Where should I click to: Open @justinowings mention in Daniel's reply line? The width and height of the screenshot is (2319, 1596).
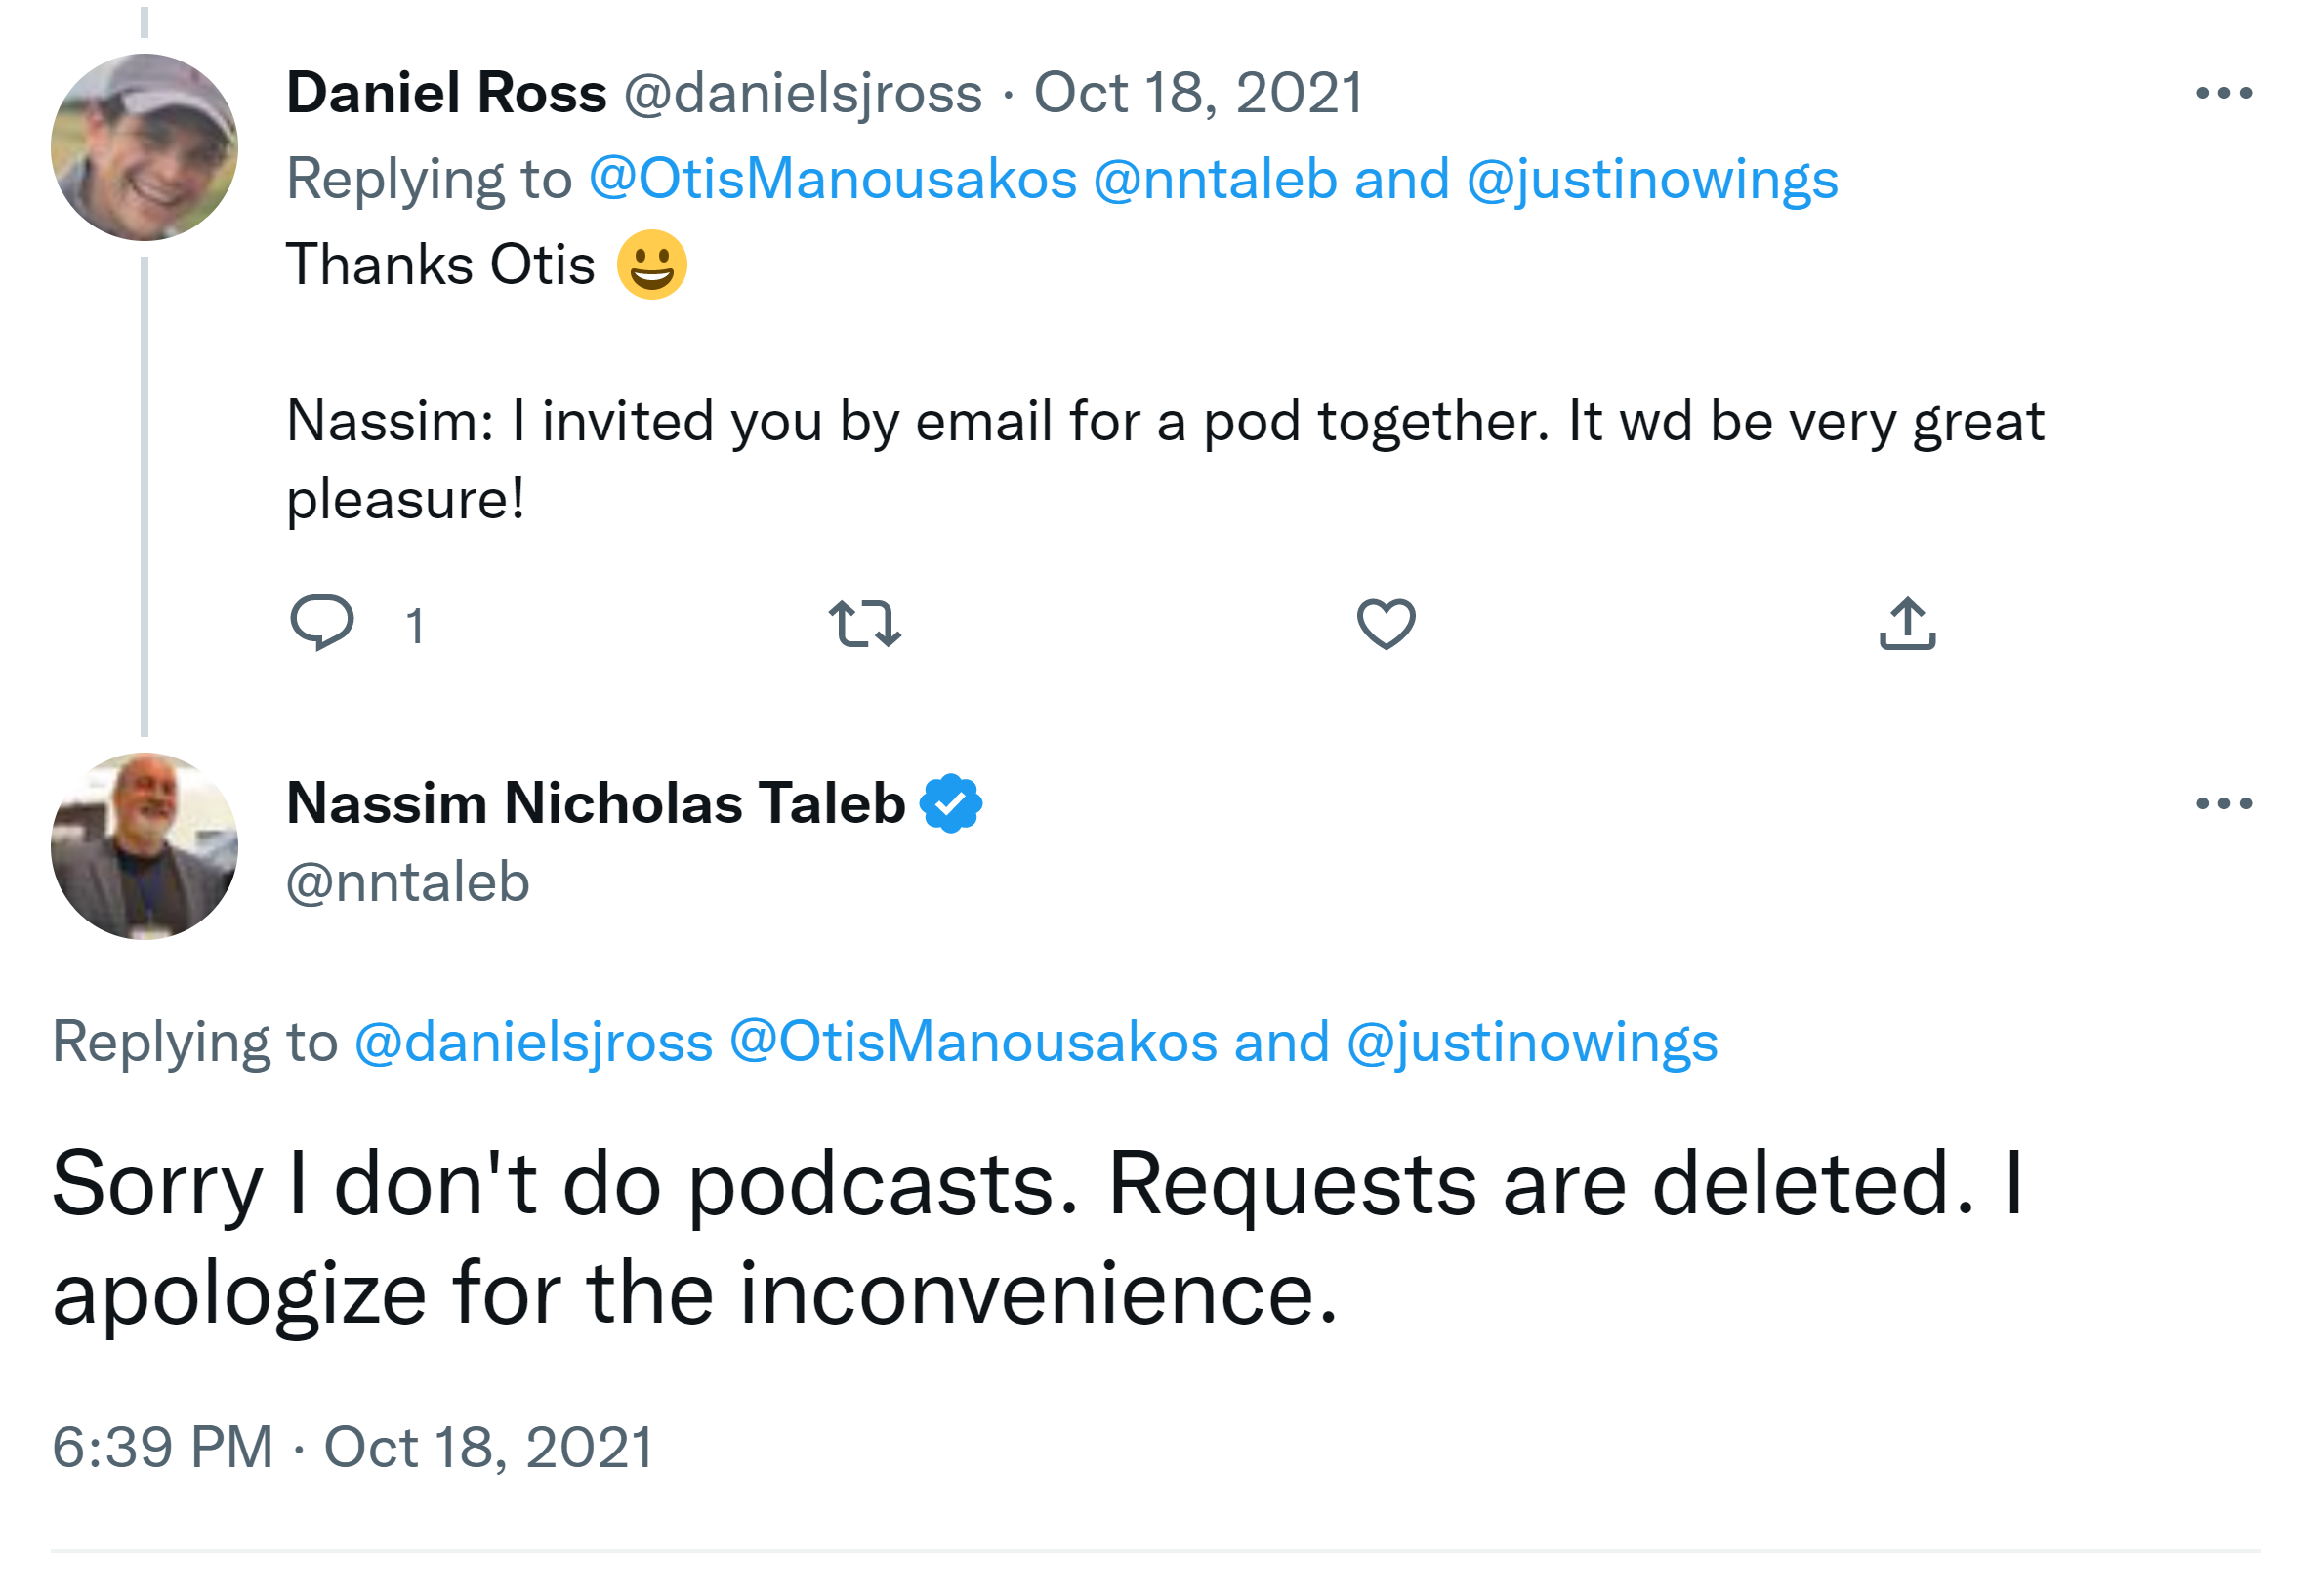pyautogui.click(x=1652, y=180)
